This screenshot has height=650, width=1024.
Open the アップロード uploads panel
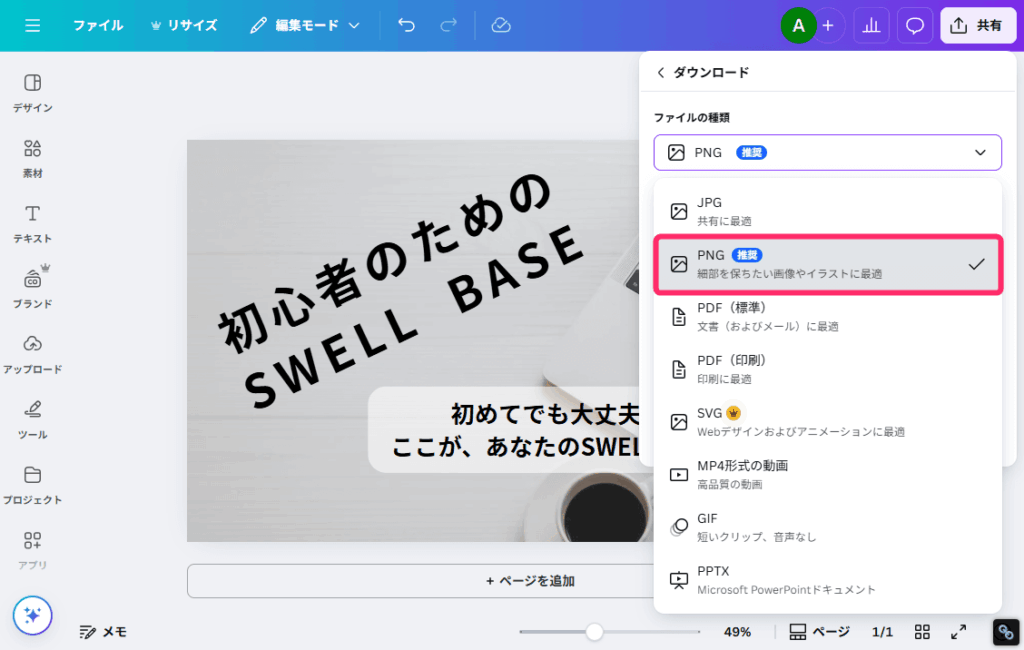click(33, 355)
